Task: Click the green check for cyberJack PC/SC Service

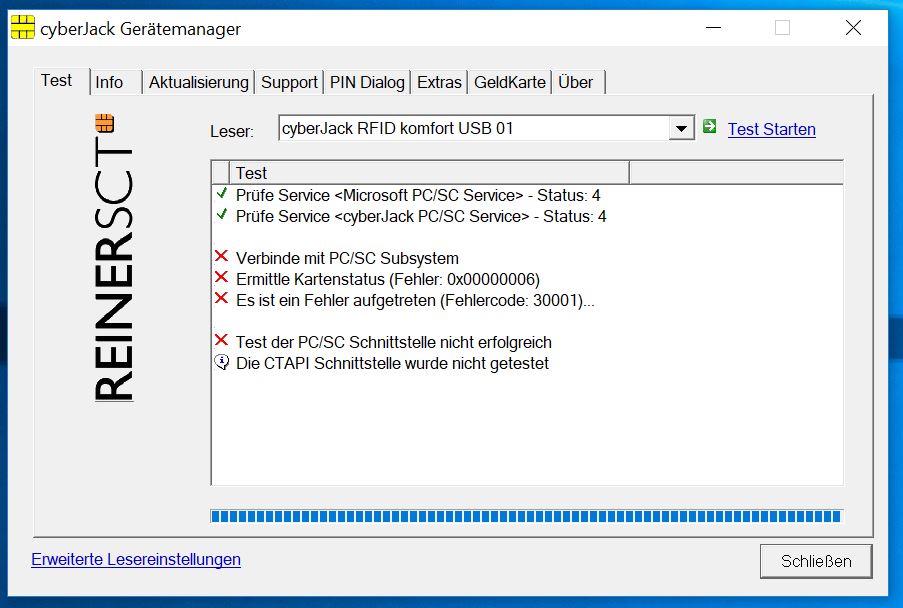Action: (222, 215)
